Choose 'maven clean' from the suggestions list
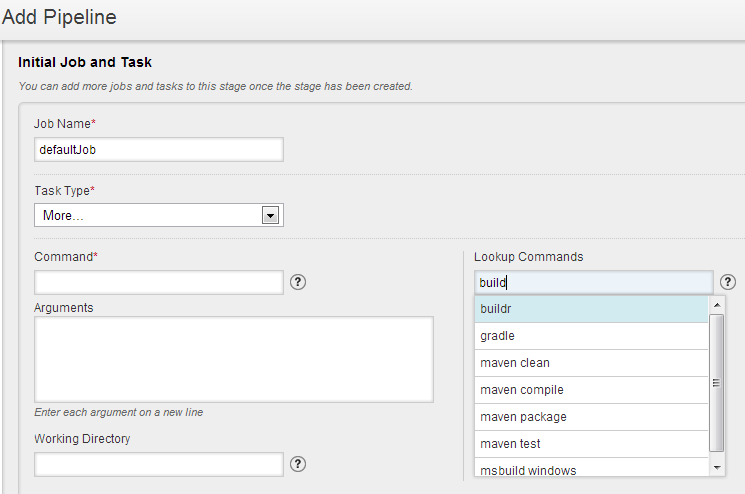This screenshot has height=494, width=745. pyautogui.click(x=591, y=363)
